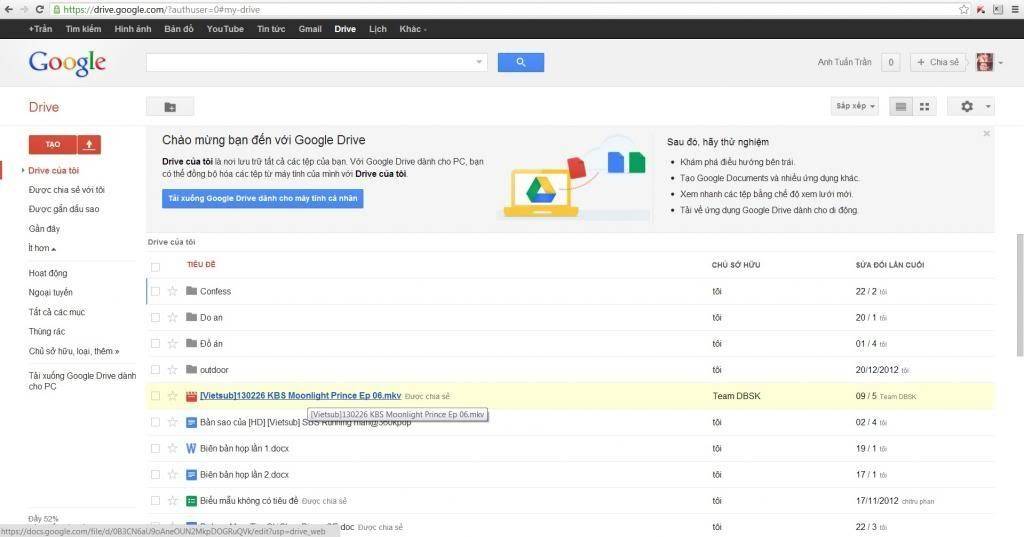Viewport: 1024px width, 537px height.
Task: Open search options dropdown arrow
Action: click(x=479, y=62)
